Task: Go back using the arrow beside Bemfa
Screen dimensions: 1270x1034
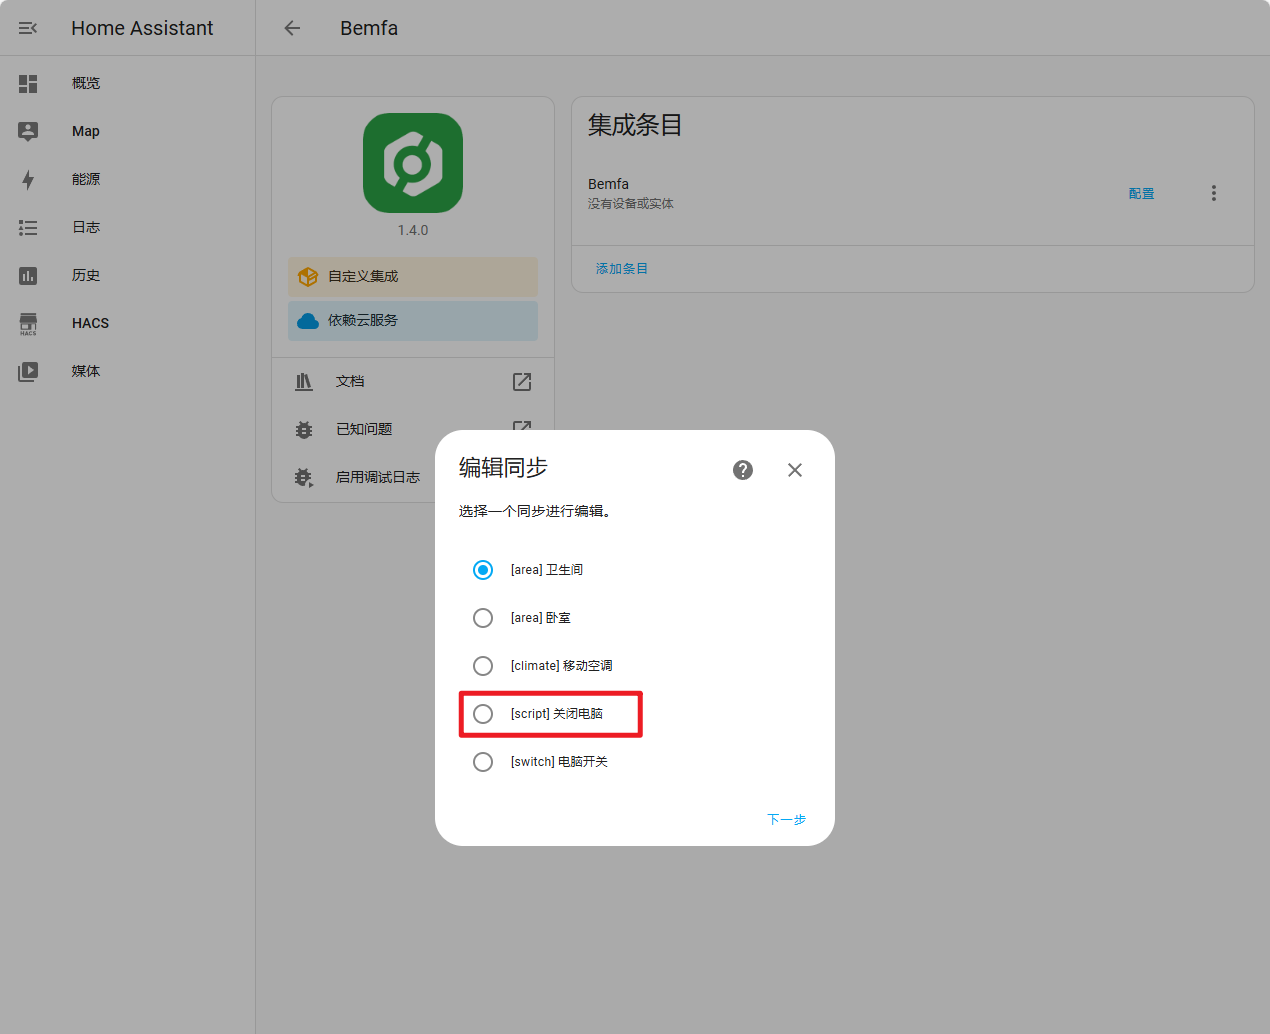Action: tap(292, 28)
